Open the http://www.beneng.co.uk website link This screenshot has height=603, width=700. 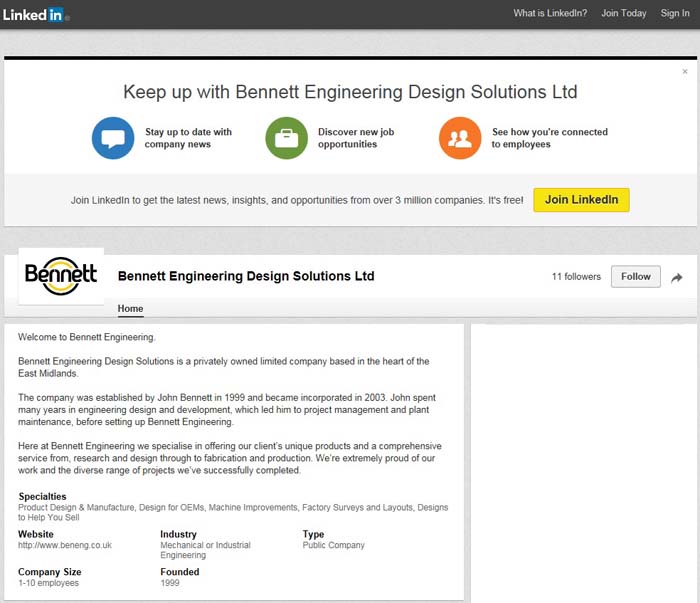pos(65,545)
